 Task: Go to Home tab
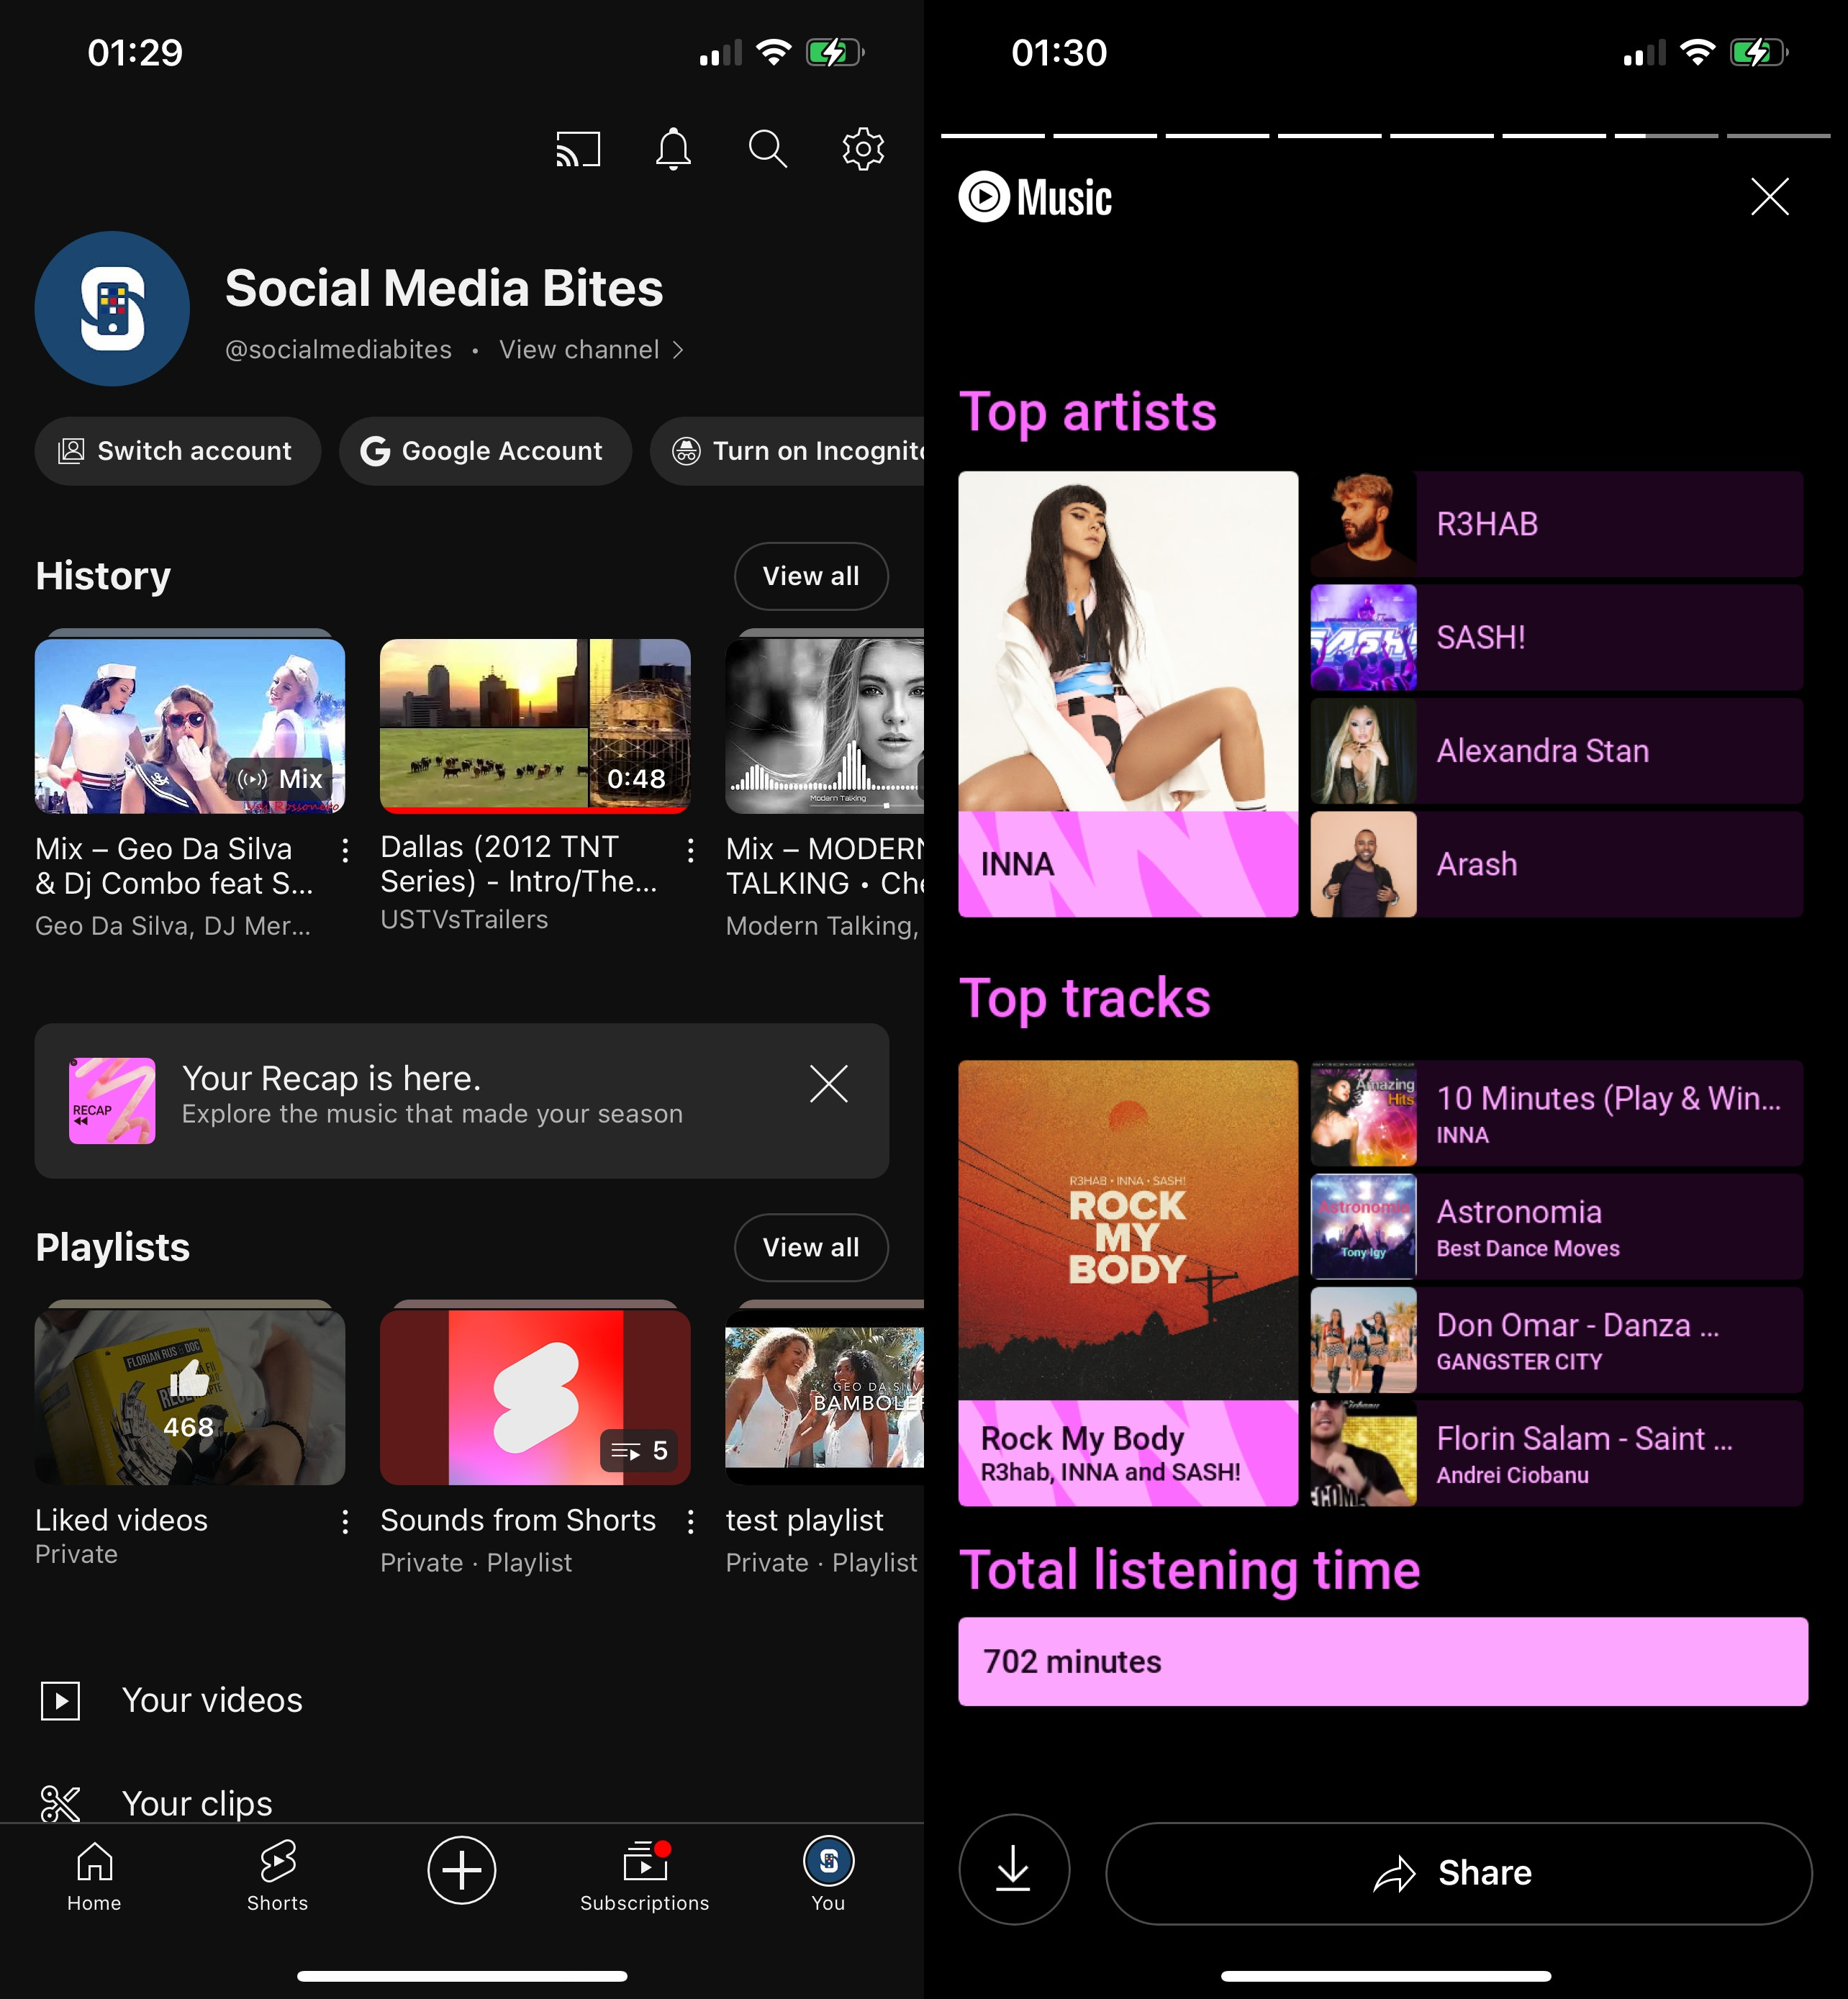point(94,1877)
